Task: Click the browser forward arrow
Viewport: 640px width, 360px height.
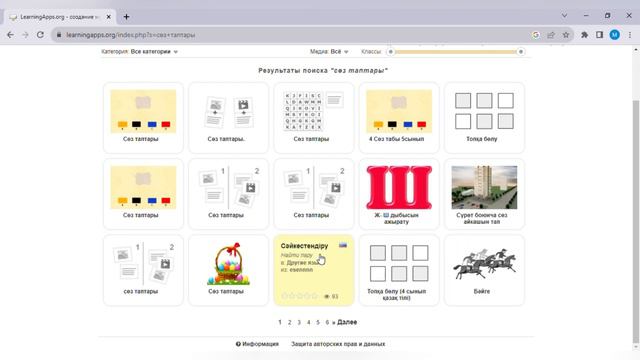Action: 25,35
